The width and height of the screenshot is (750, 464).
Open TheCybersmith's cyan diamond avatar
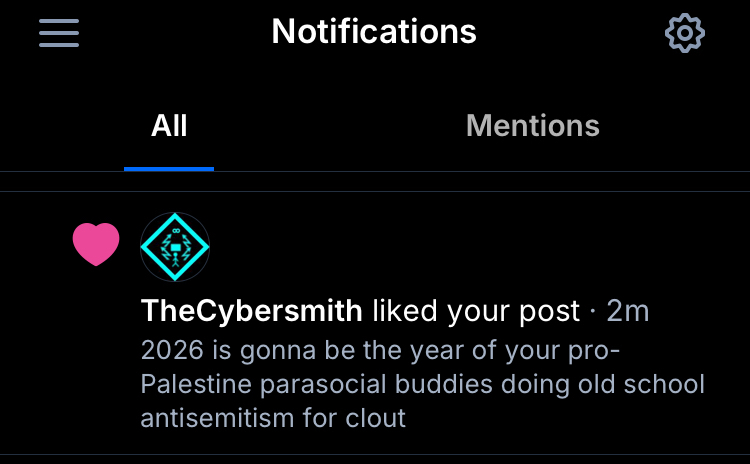tap(175, 247)
